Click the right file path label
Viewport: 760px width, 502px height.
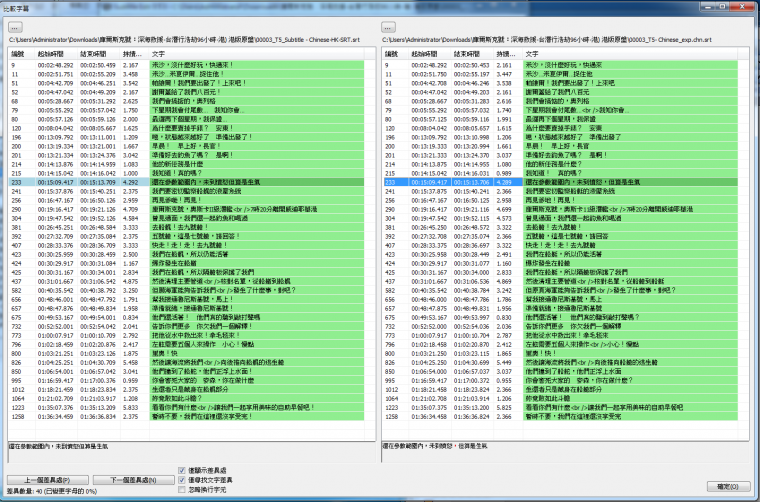[547, 40]
